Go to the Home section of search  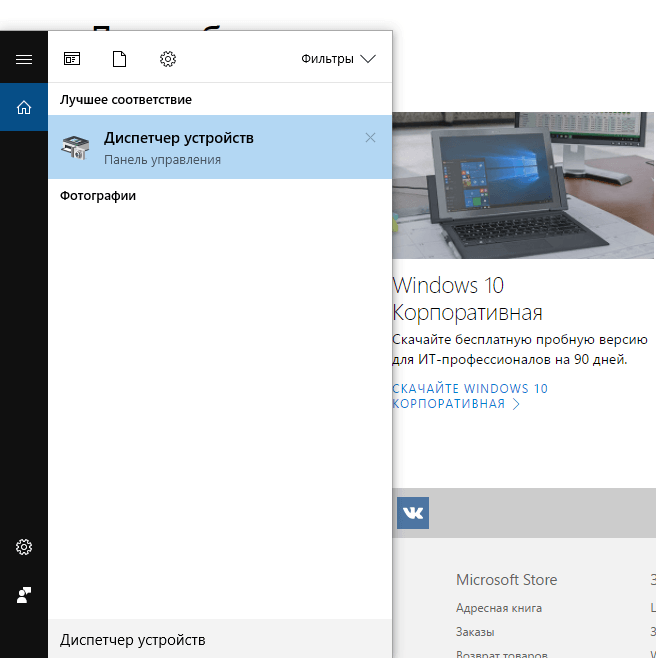click(x=24, y=107)
